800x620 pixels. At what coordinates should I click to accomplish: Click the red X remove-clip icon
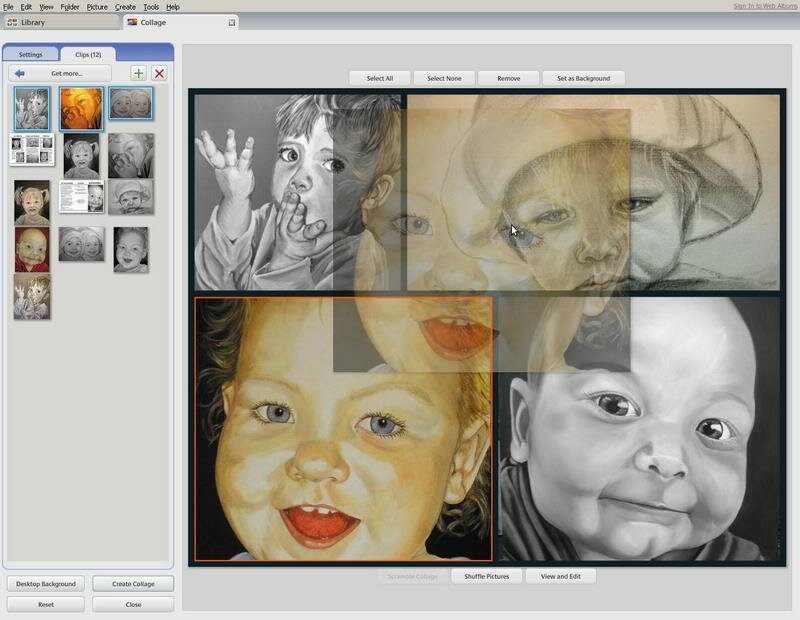(159, 73)
